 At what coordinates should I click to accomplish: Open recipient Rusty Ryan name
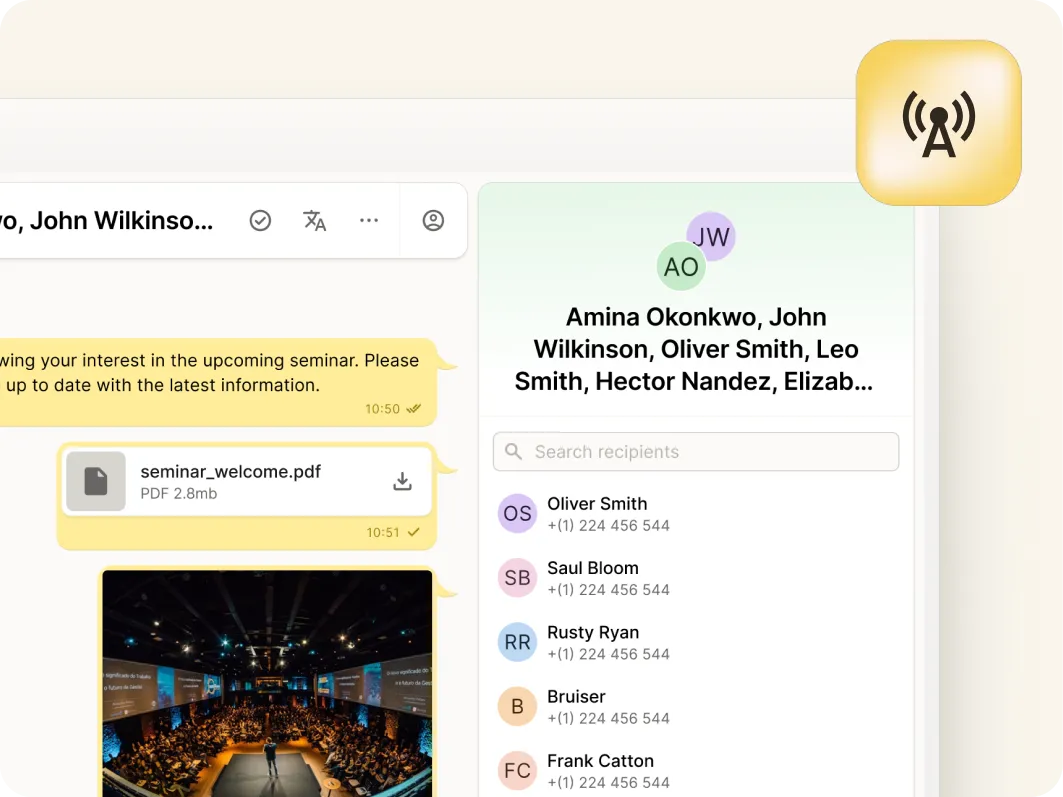[x=593, y=632]
